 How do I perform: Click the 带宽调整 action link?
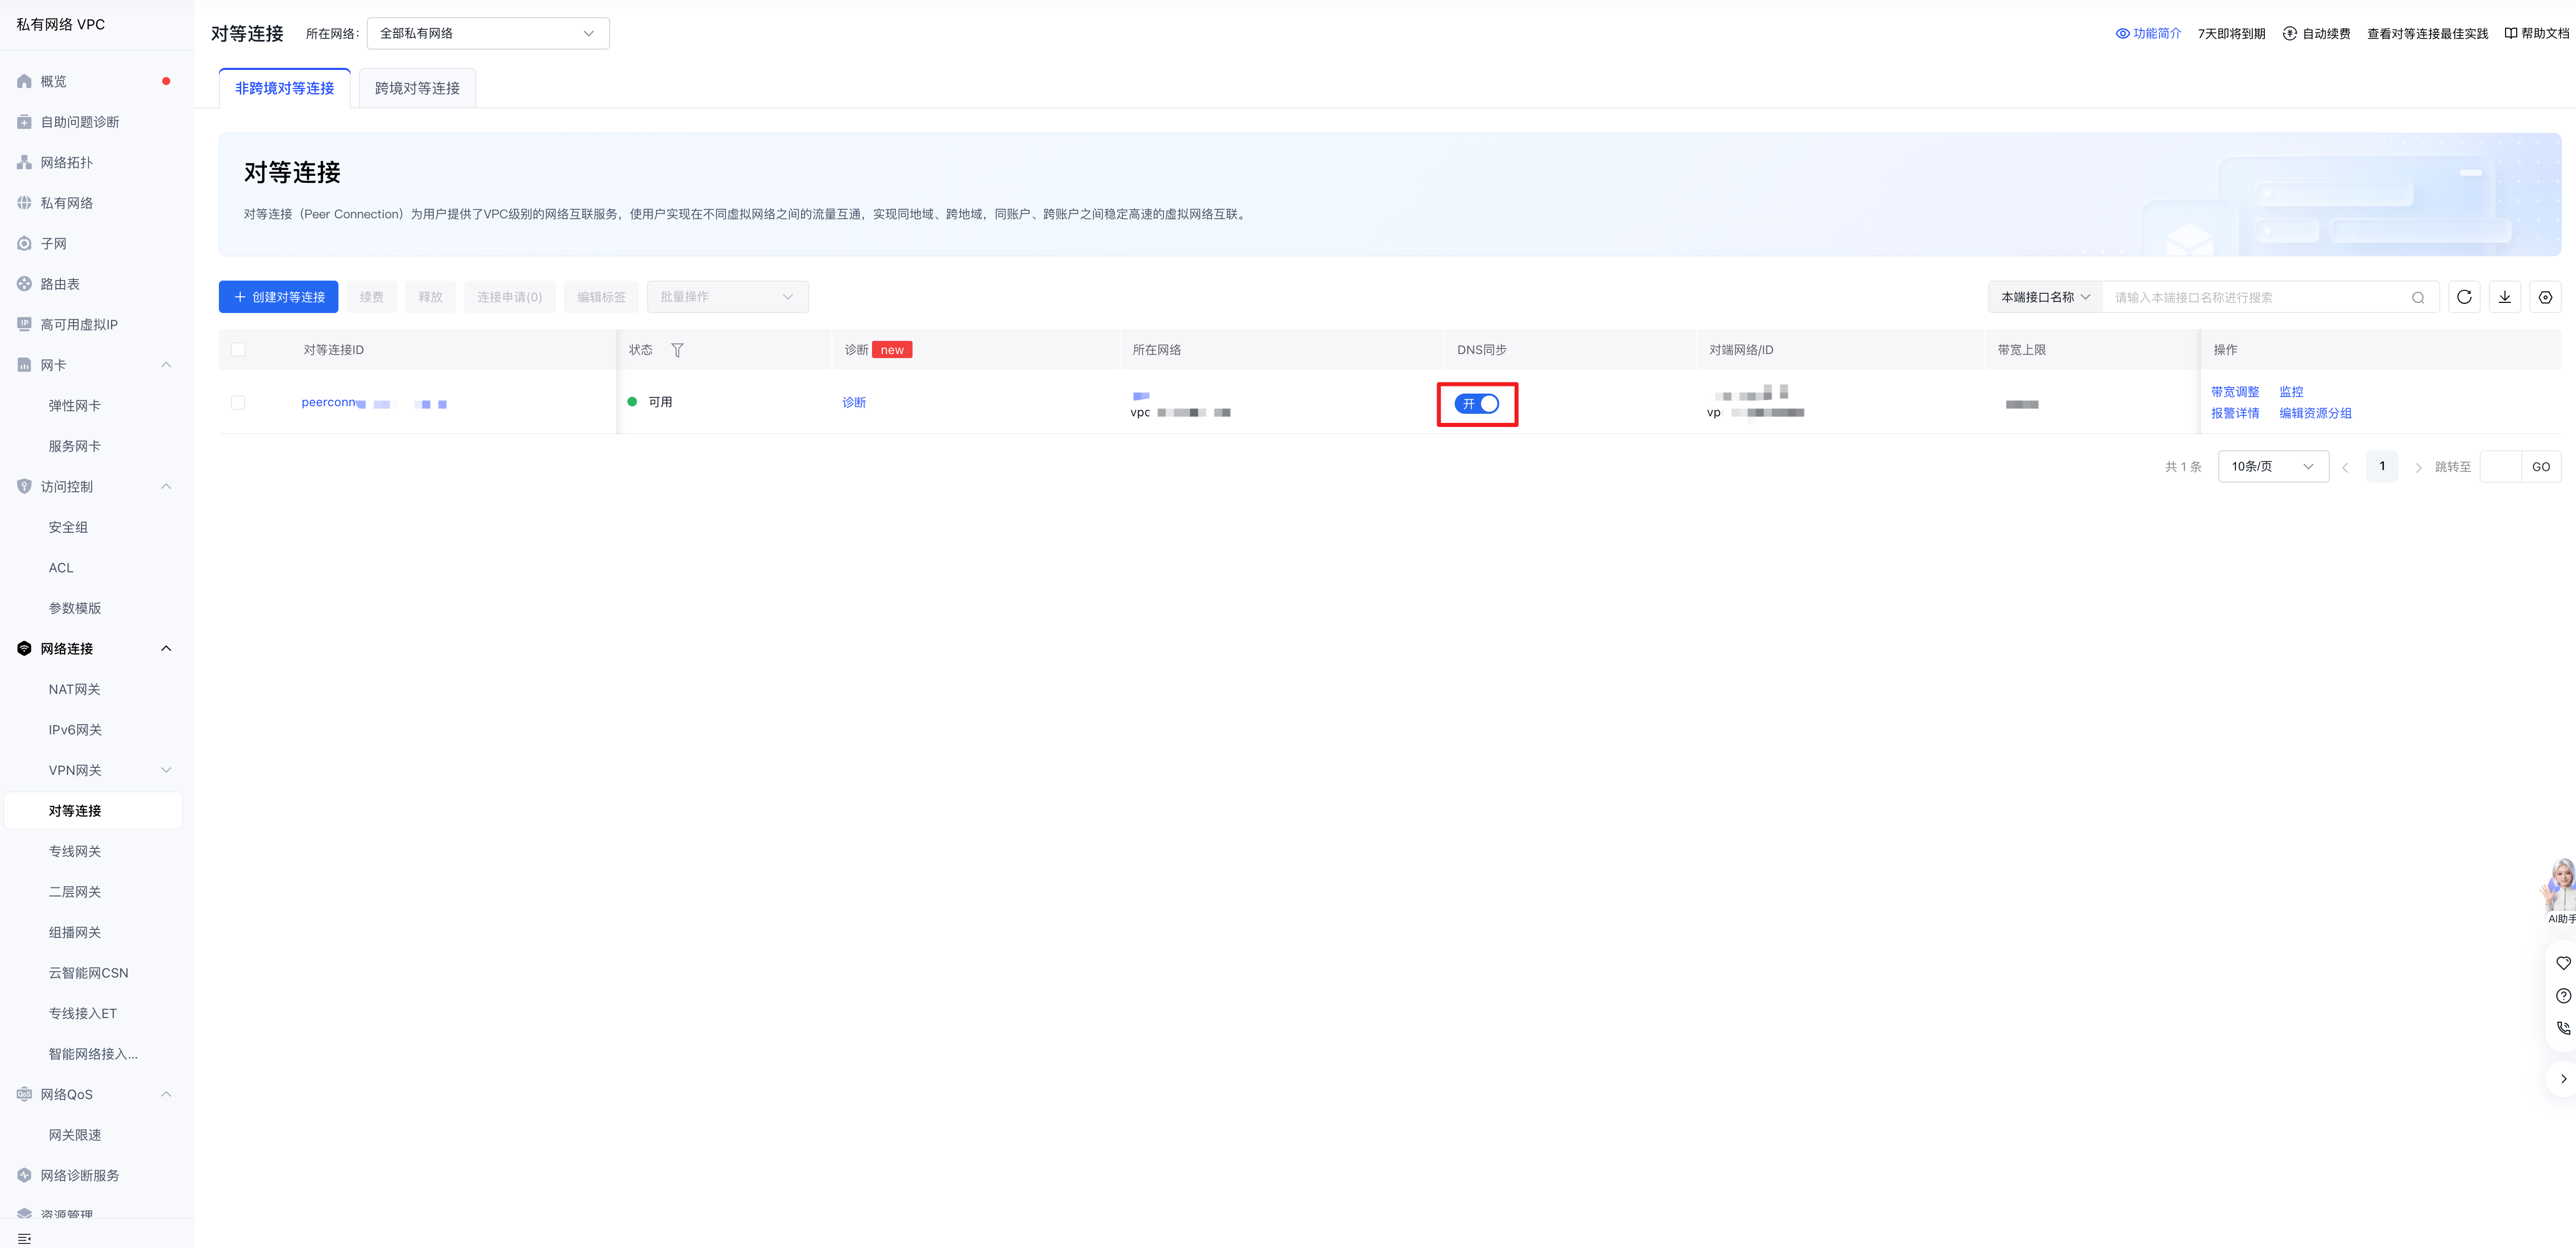click(2235, 392)
